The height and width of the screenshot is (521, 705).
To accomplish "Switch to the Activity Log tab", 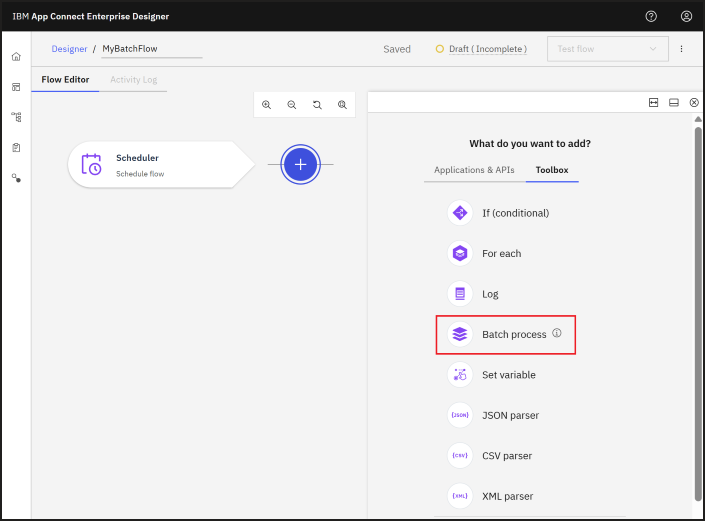I will pos(134,80).
